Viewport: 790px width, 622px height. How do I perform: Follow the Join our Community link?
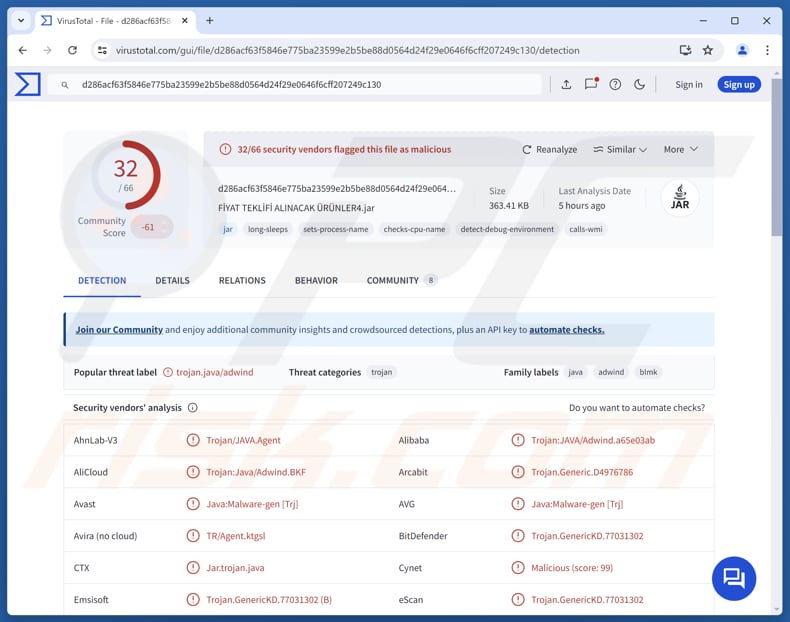[x=119, y=330]
